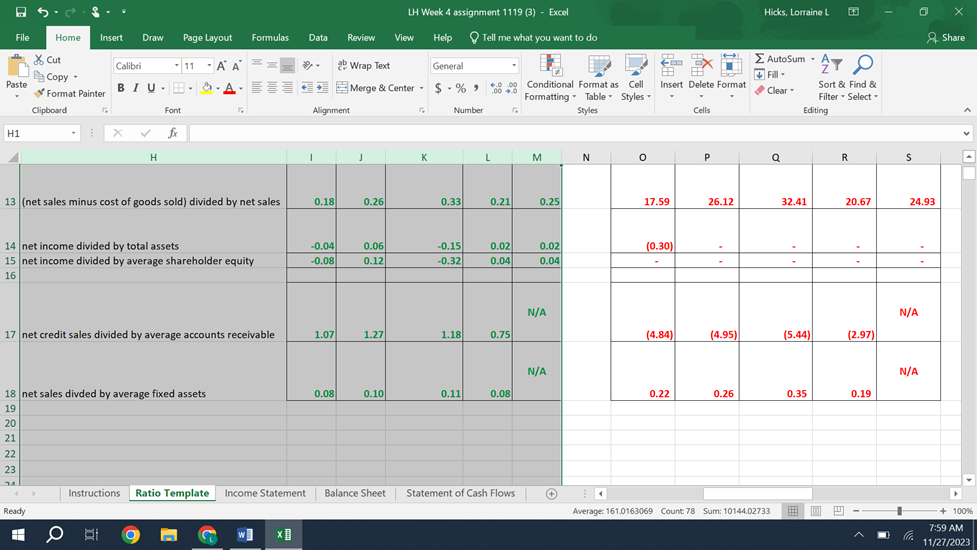
Task: Click the Orientation angled text icon
Action: pos(307,65)
